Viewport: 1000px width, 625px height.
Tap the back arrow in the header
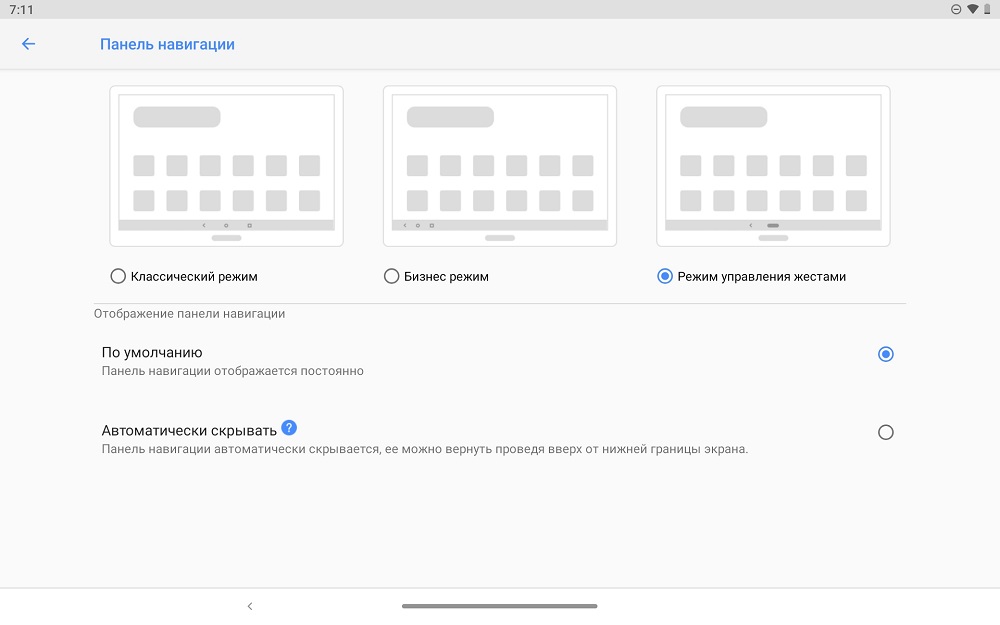click(28, 43)
